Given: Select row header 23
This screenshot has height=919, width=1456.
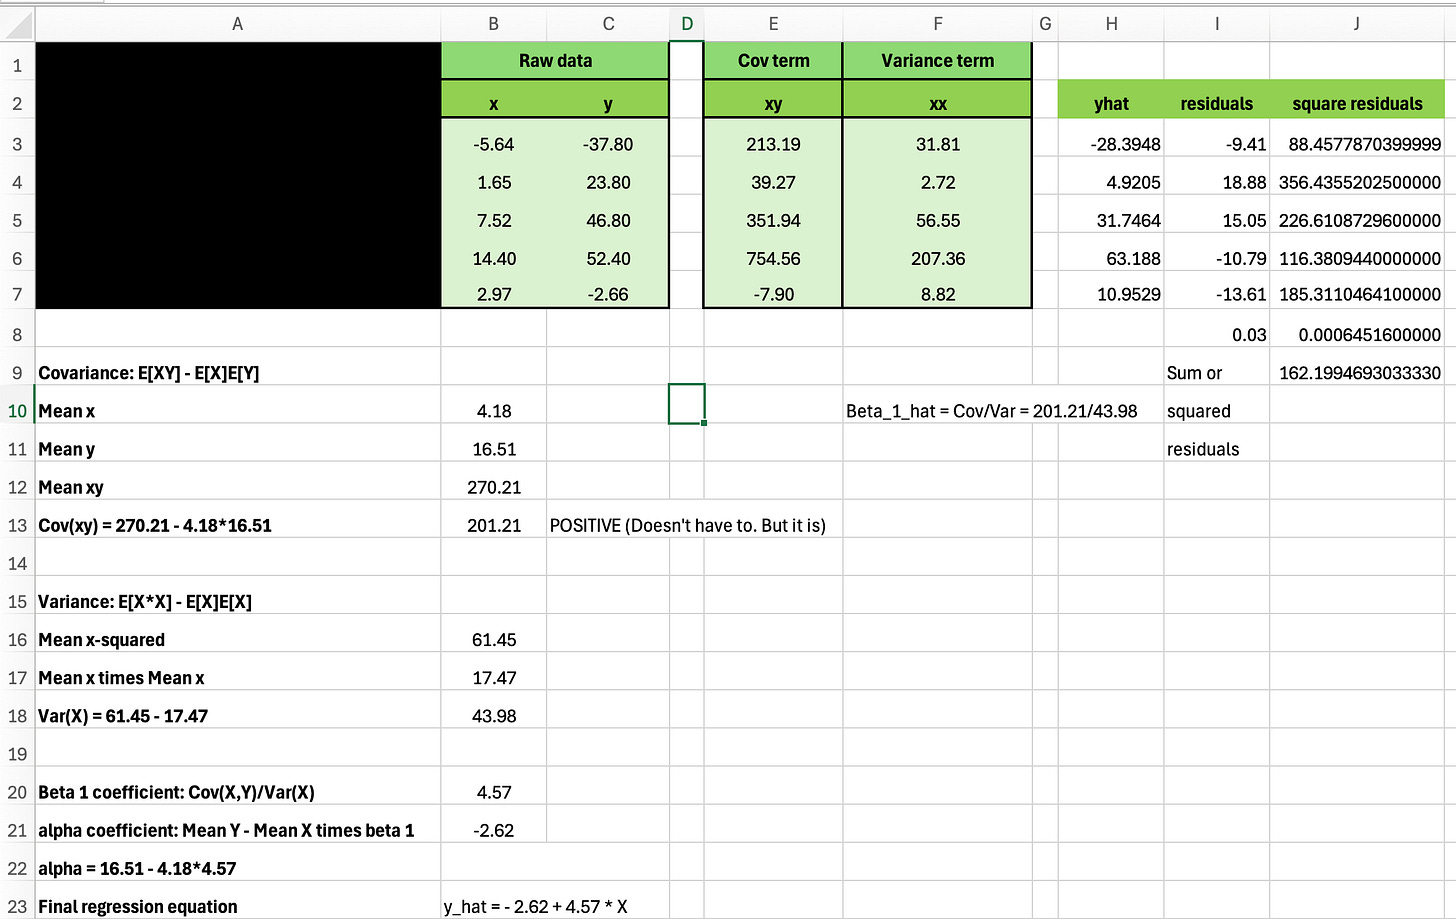Looking at the screenshot, I should click(17, 906).
